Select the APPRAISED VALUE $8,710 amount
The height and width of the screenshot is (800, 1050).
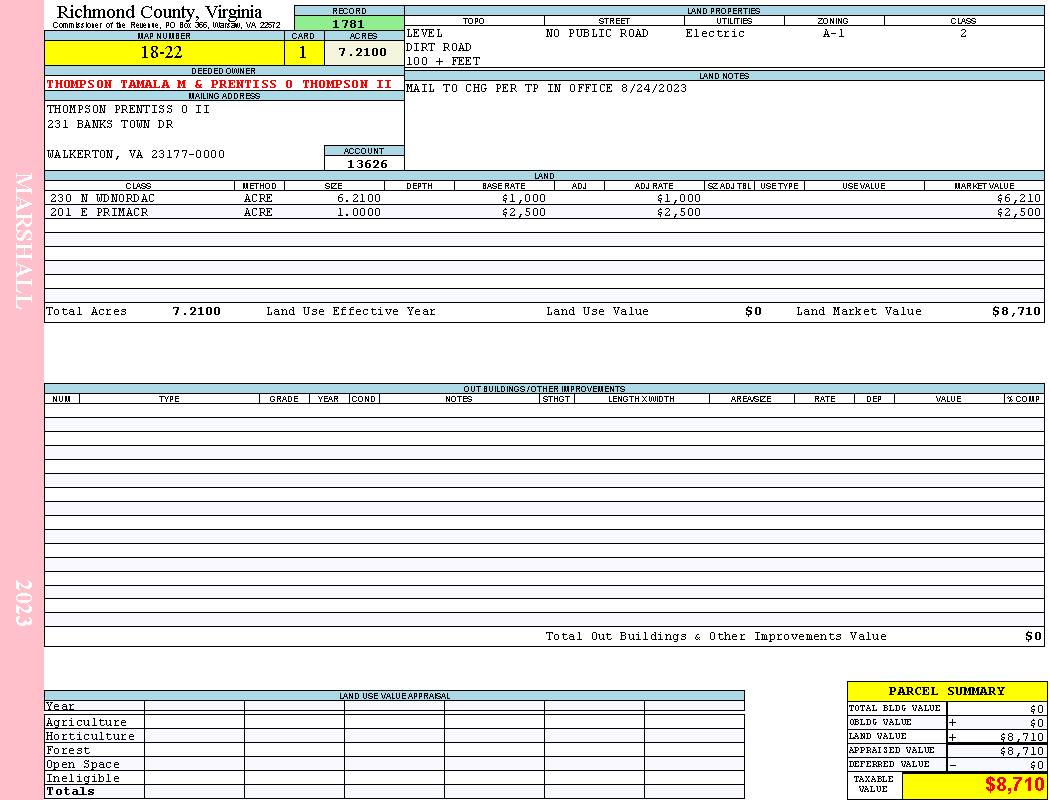[1022, 751]
